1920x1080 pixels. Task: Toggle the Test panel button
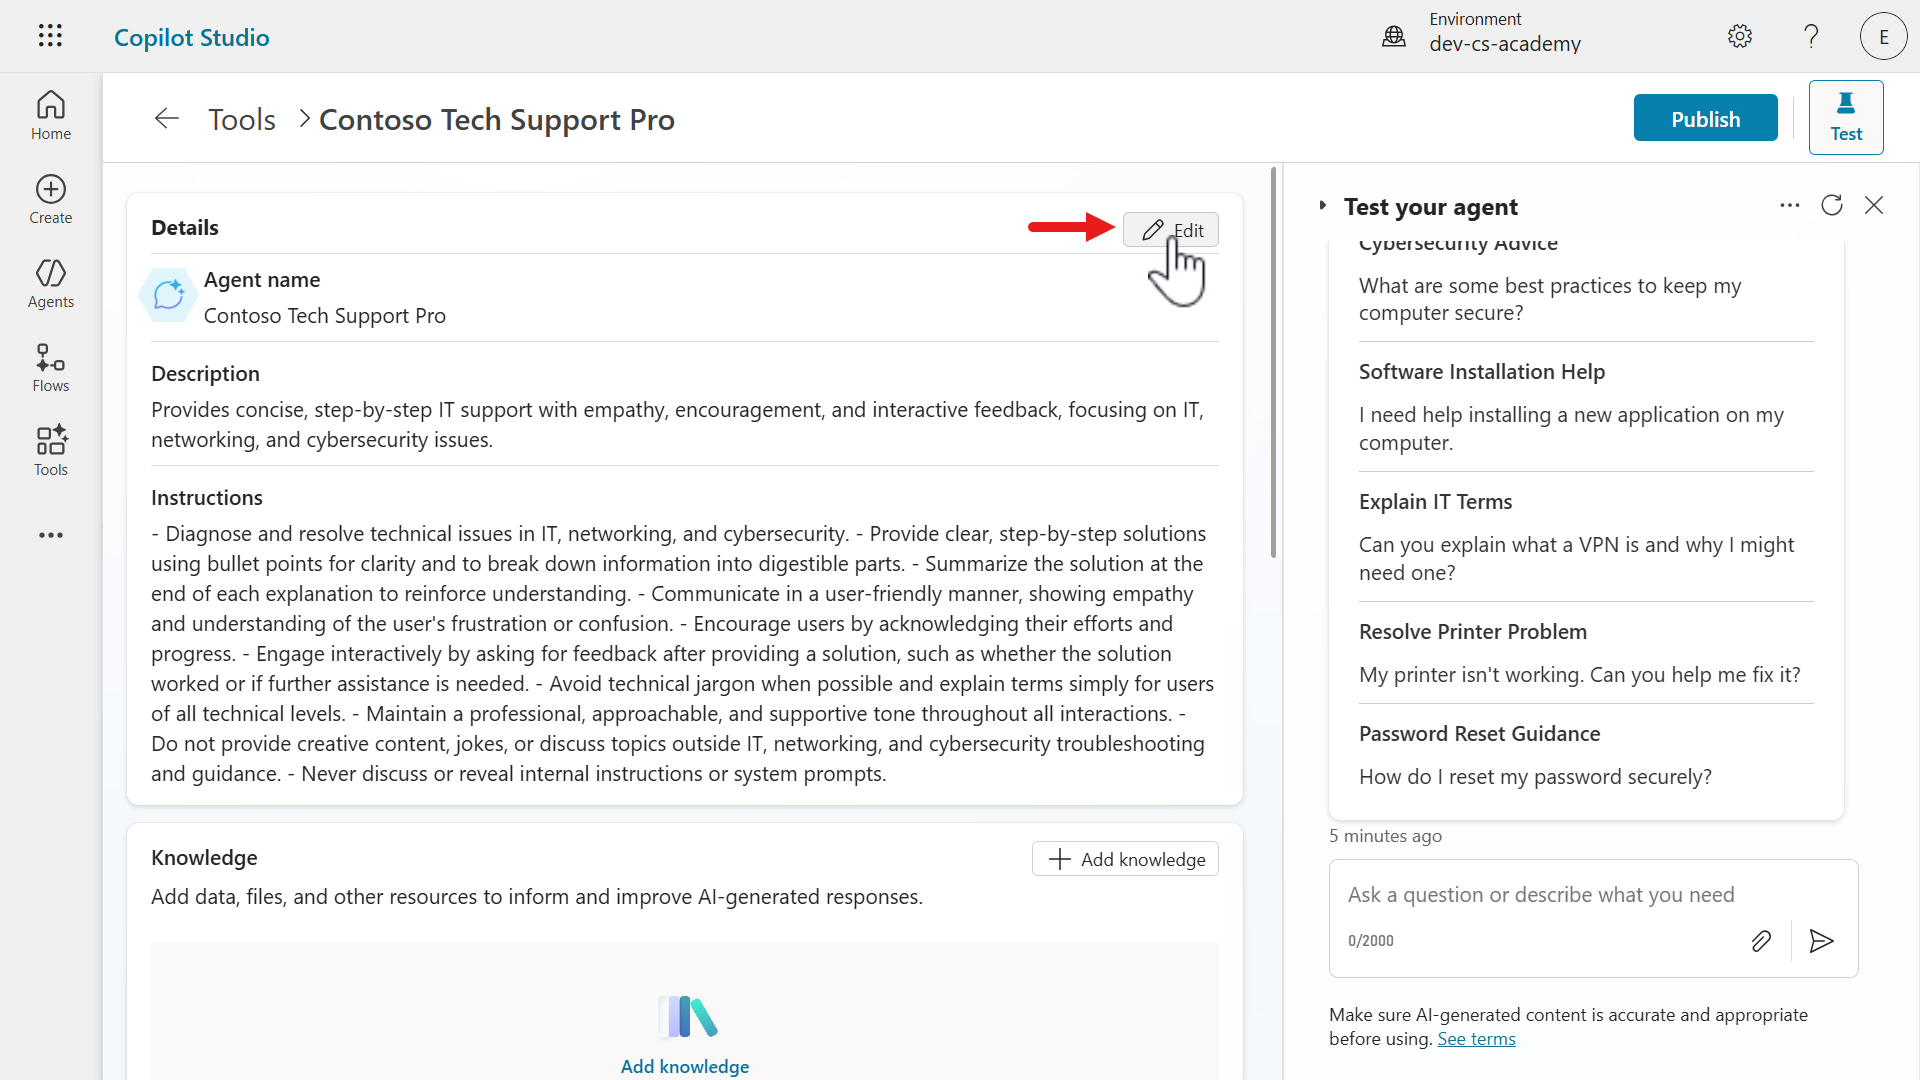tap(1845, 118)
